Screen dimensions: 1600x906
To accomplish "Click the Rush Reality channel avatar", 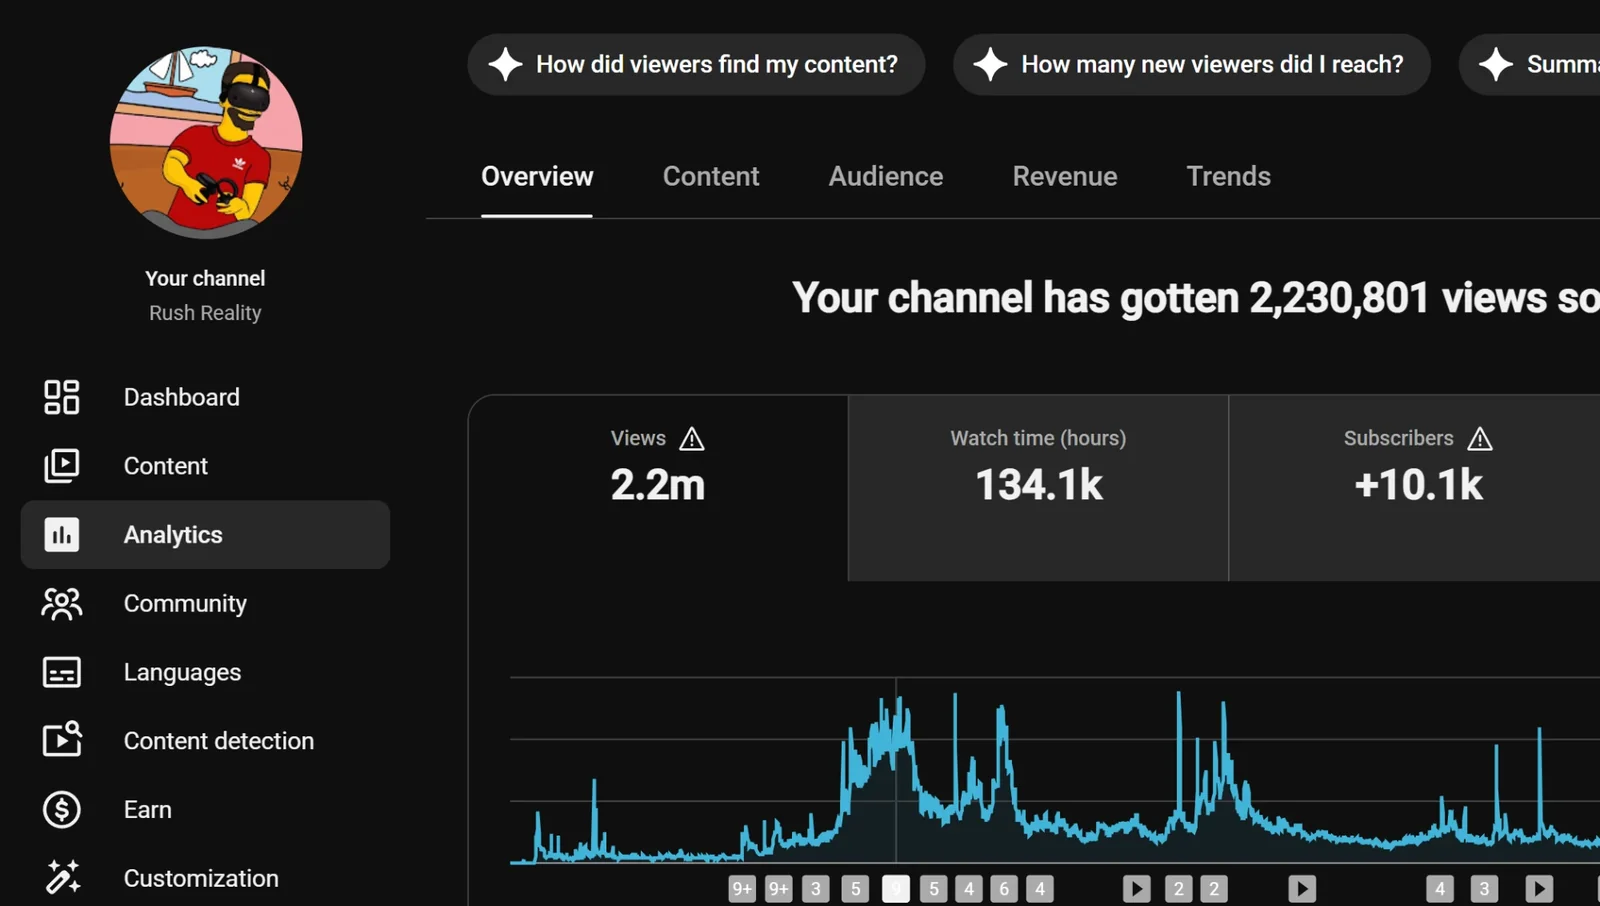I will pyautogui.click(x=206, y=142).
